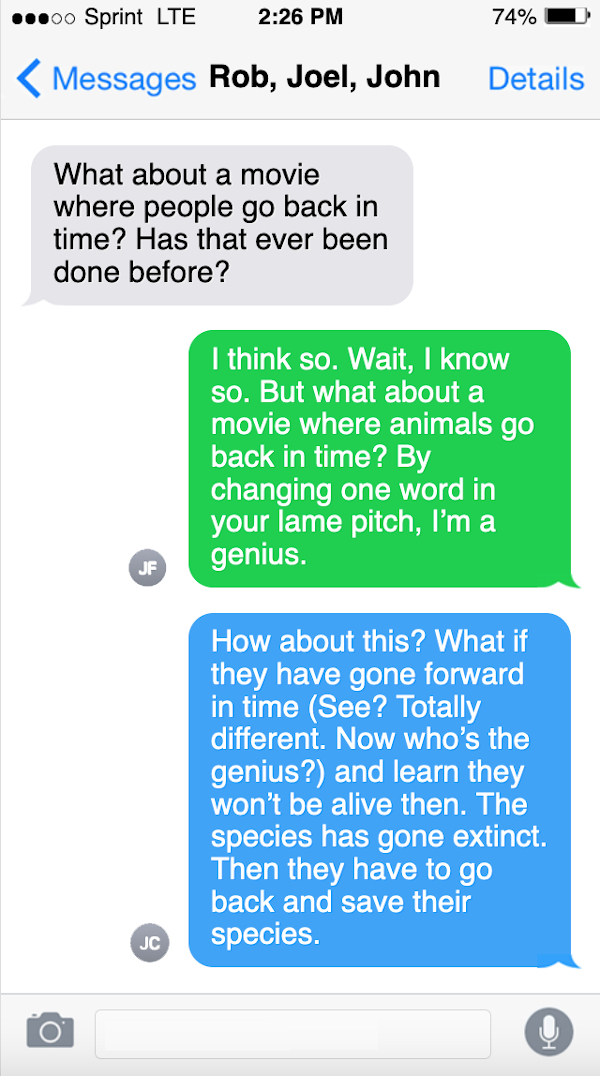600x1076 pixels.
Task: Tap the gray 'go back in time' message
Action: 221,223
